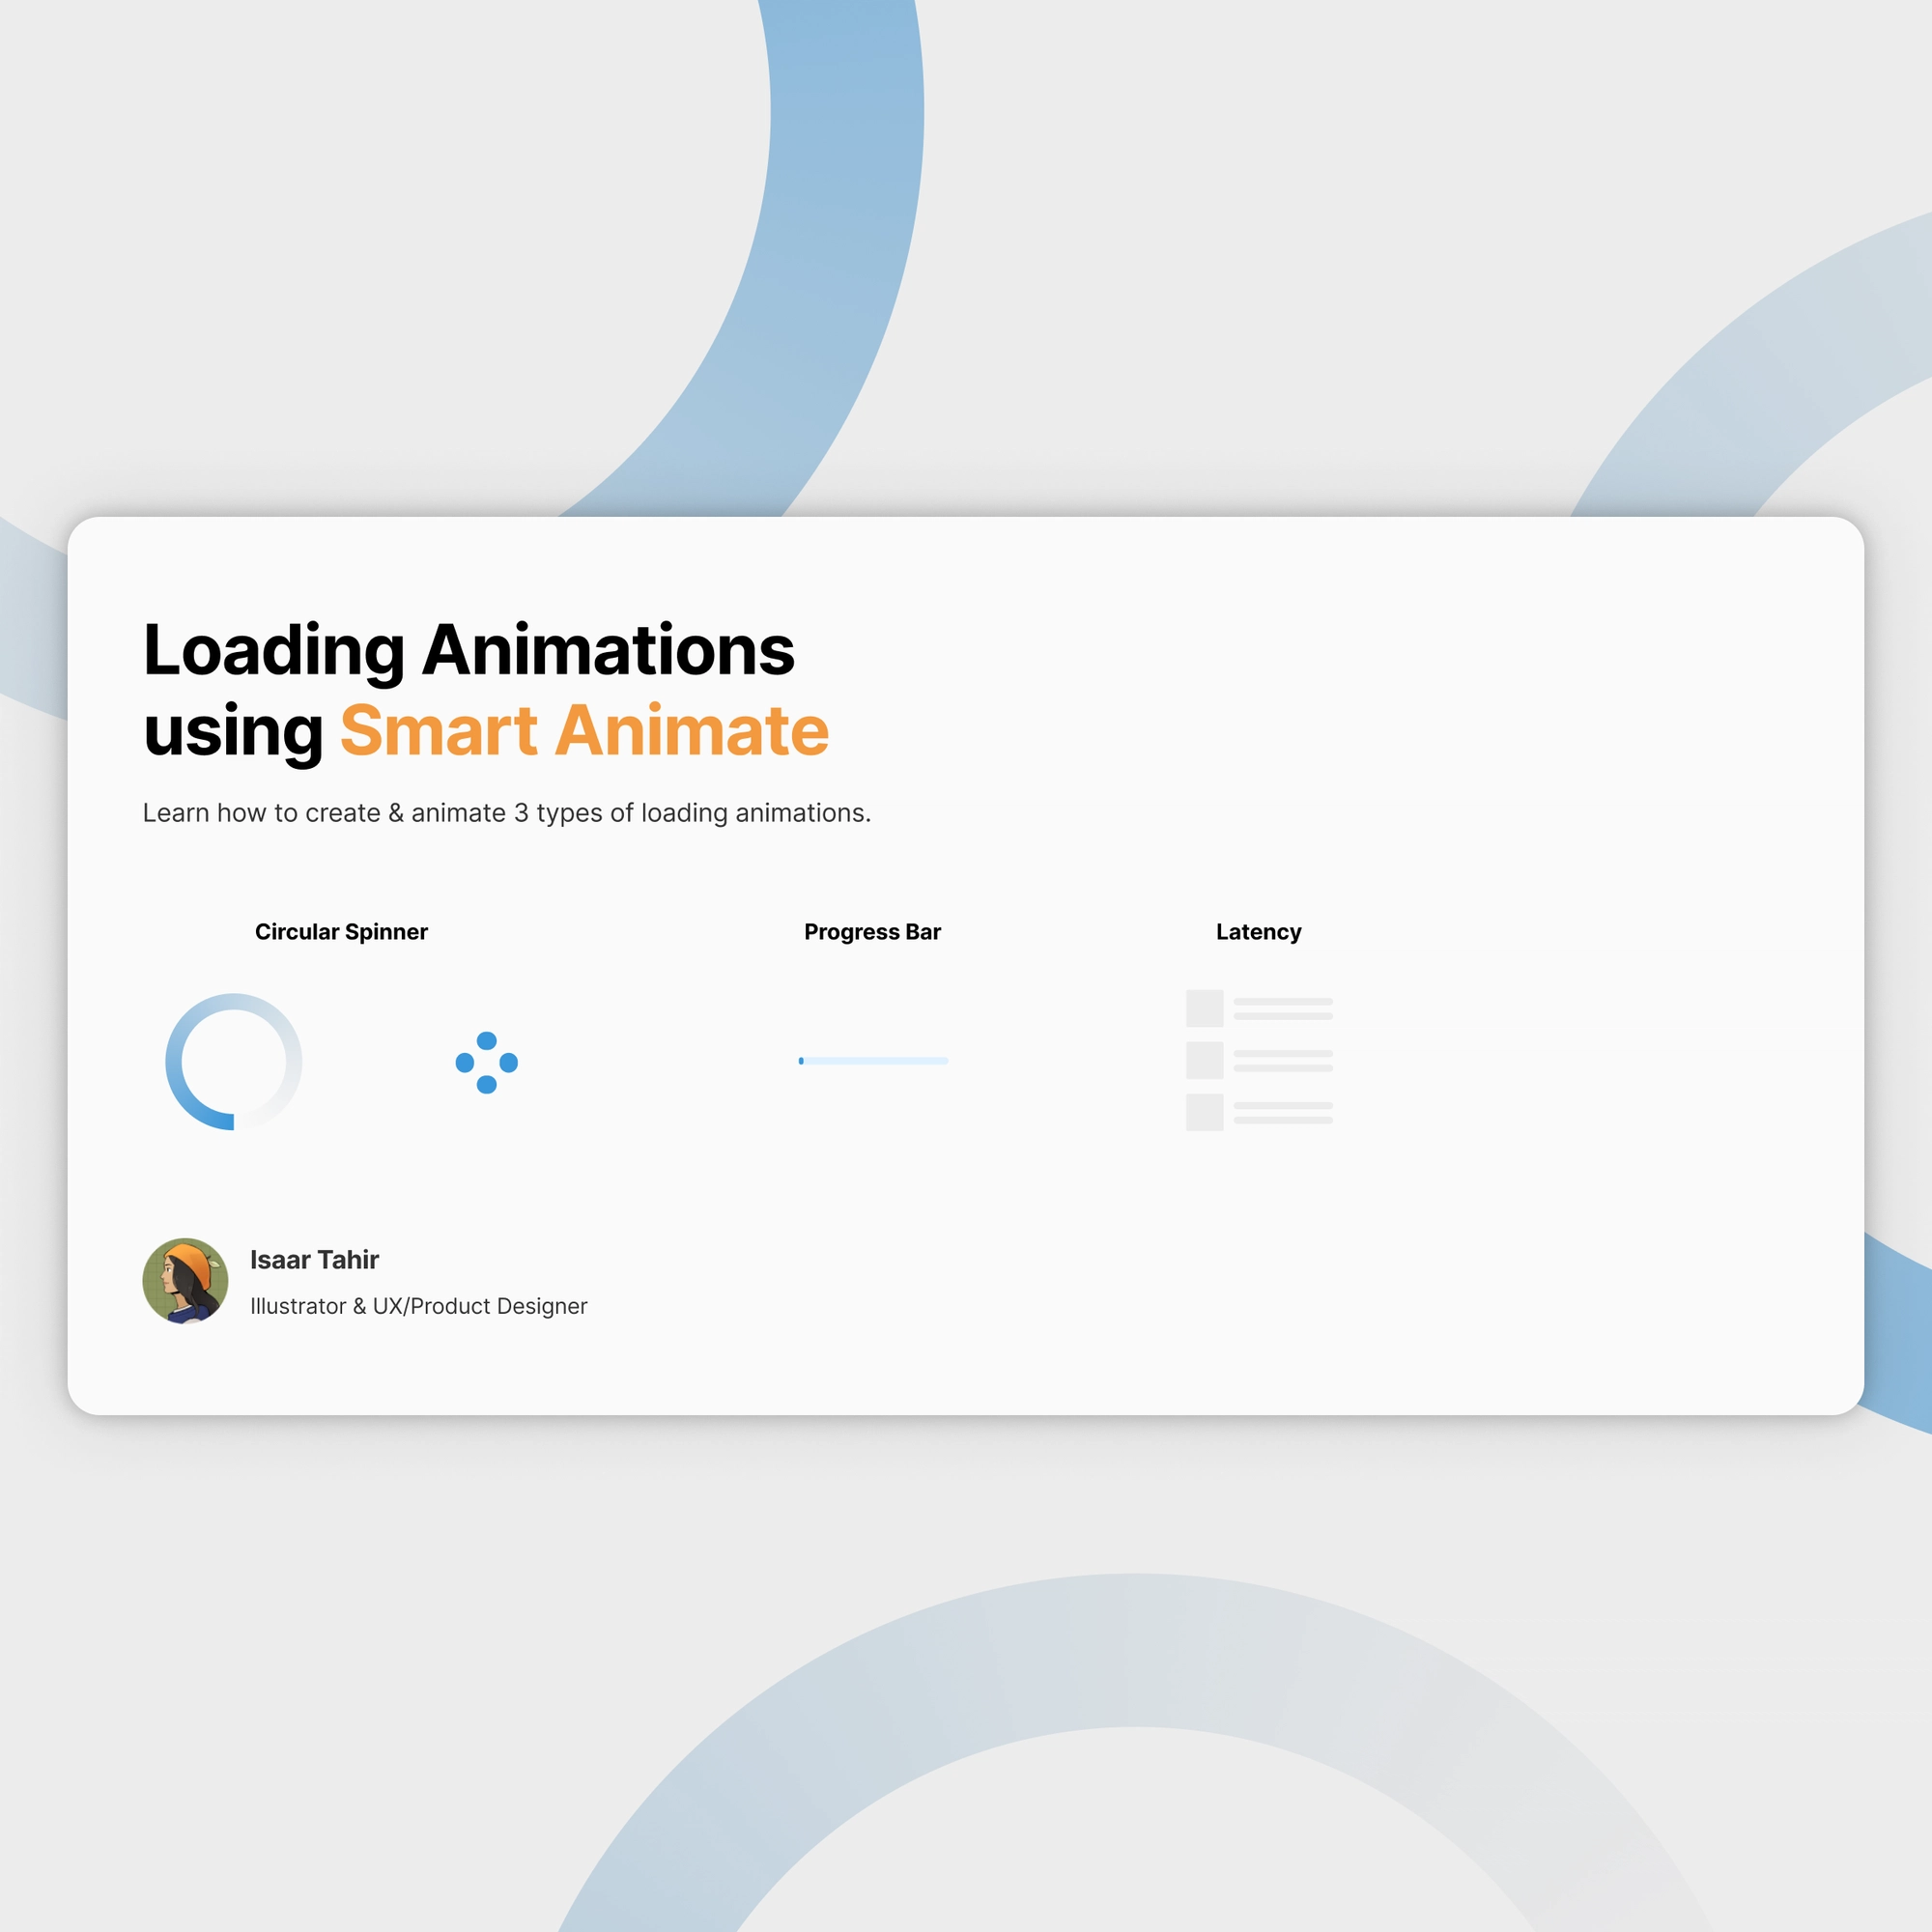1932x1932 pixels.
Task: Click the orange Smart Animate text
Action: tap(584, 731)
